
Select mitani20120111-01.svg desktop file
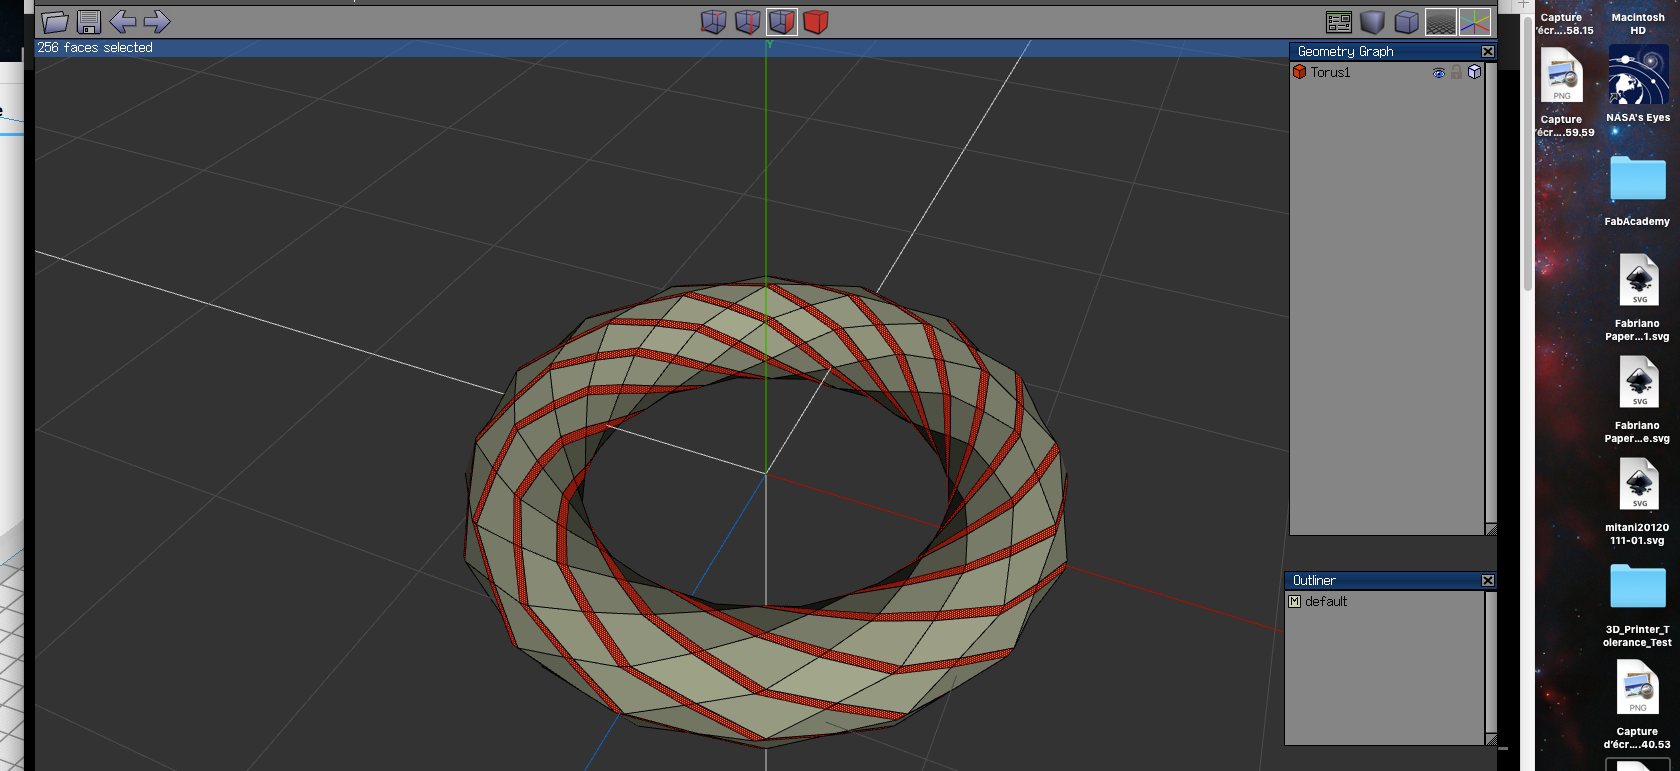tap(1638, 502)
